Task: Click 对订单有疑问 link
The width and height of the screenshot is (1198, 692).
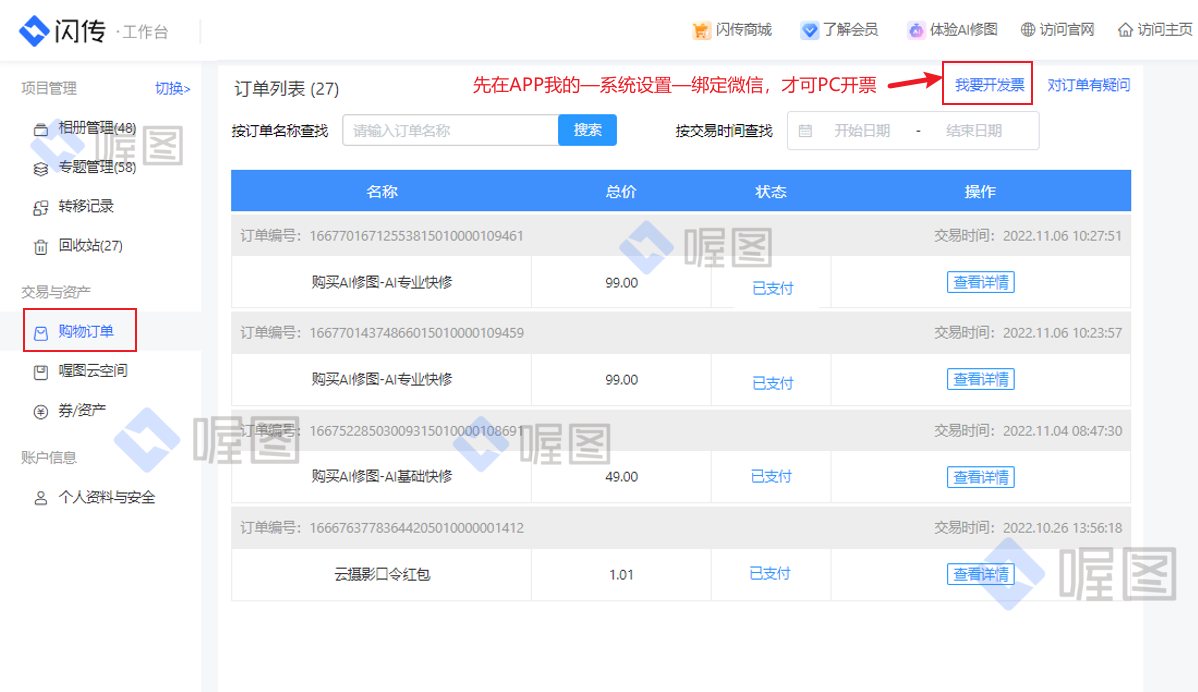Action: point(1088,85)
